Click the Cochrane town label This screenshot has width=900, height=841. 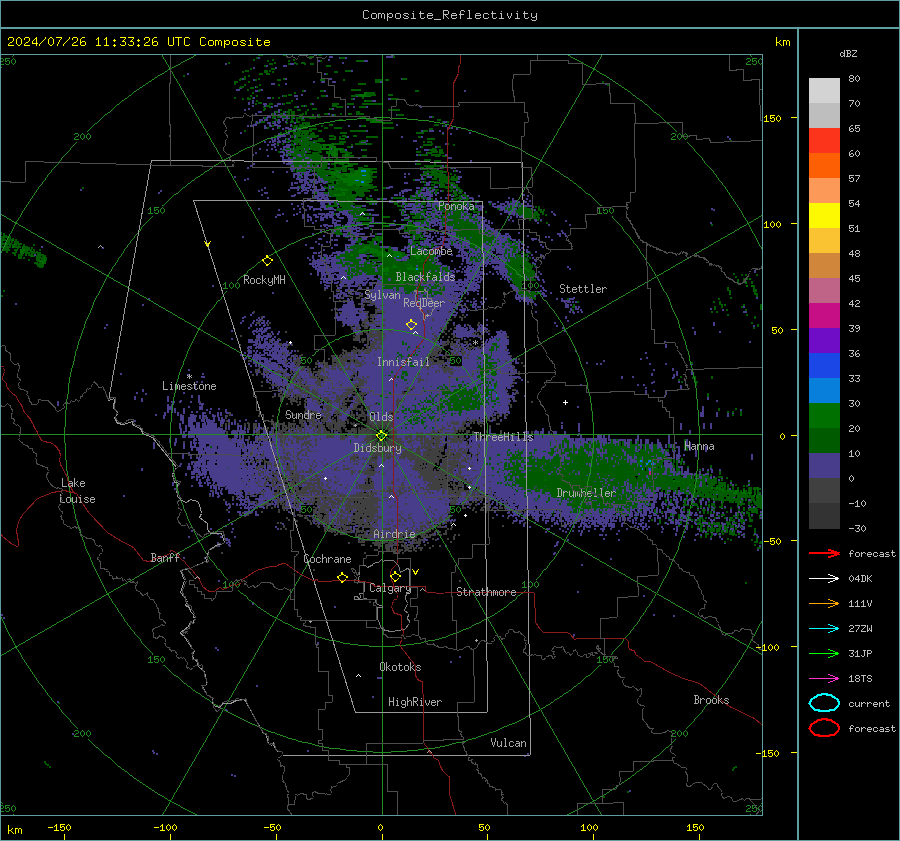point(327,559)
